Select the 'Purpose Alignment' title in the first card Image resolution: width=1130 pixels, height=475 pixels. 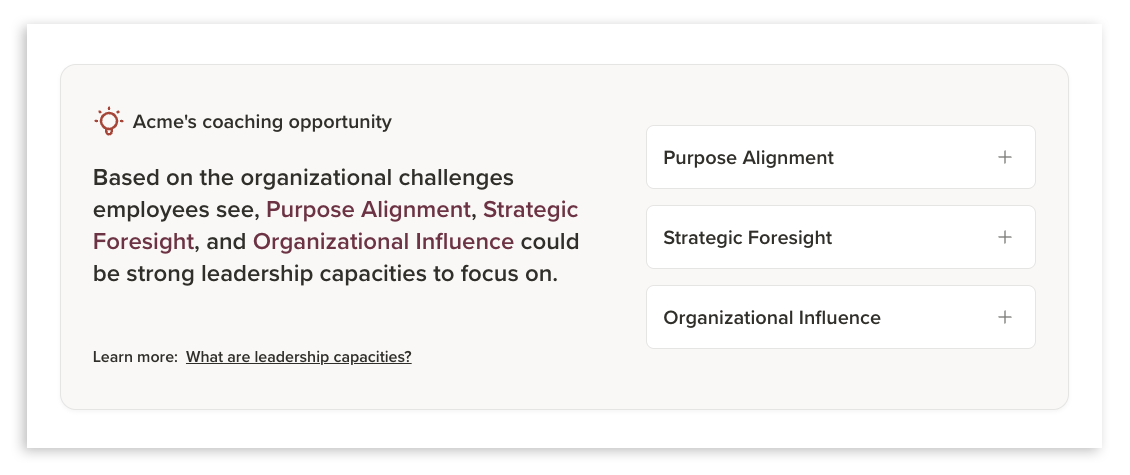pyautogui.click(x=748, y=158)
